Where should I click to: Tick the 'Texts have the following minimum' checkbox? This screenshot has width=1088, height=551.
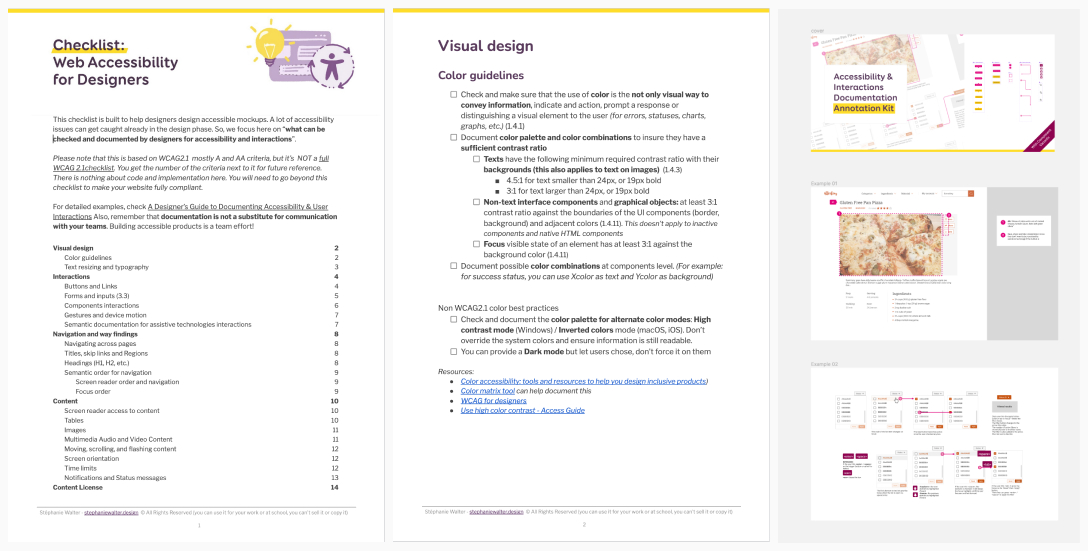tap(477, 159)
